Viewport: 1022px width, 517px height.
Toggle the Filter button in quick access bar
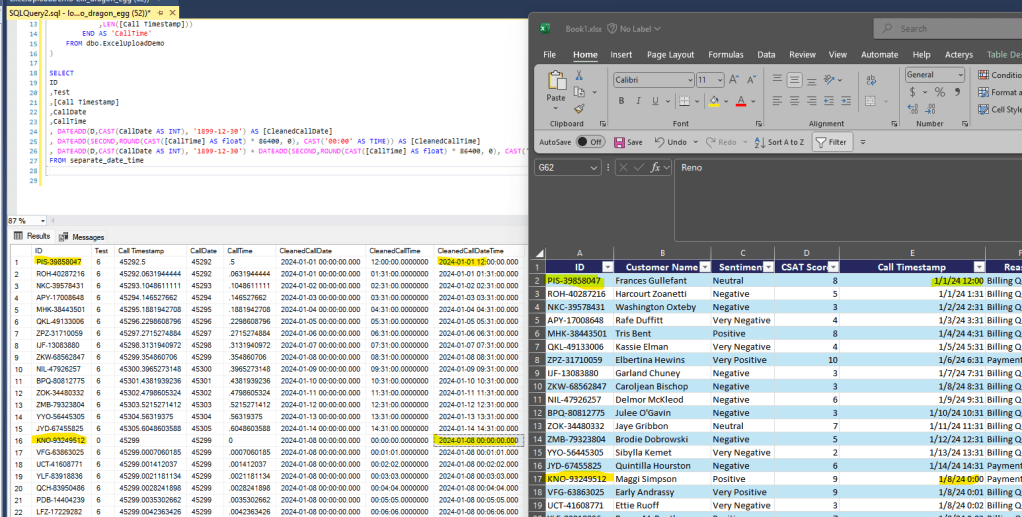(831, 142)
